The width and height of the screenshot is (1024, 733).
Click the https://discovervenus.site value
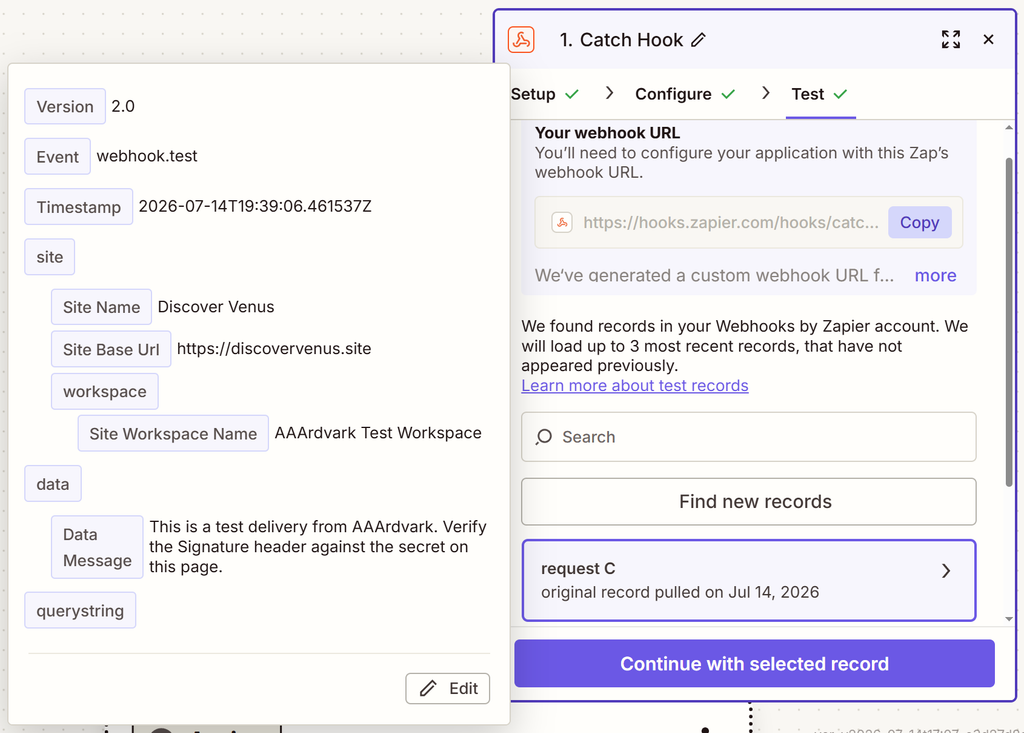pos(274,349)
